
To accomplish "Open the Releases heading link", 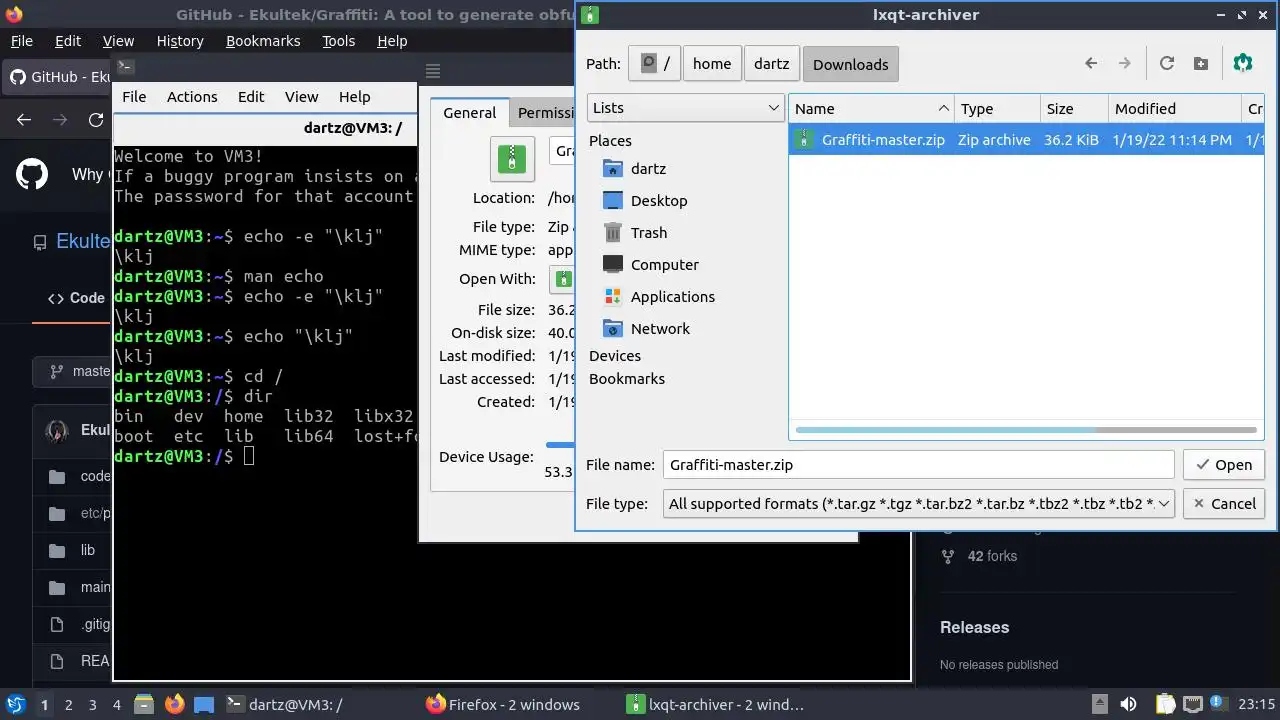I will 974,628.
